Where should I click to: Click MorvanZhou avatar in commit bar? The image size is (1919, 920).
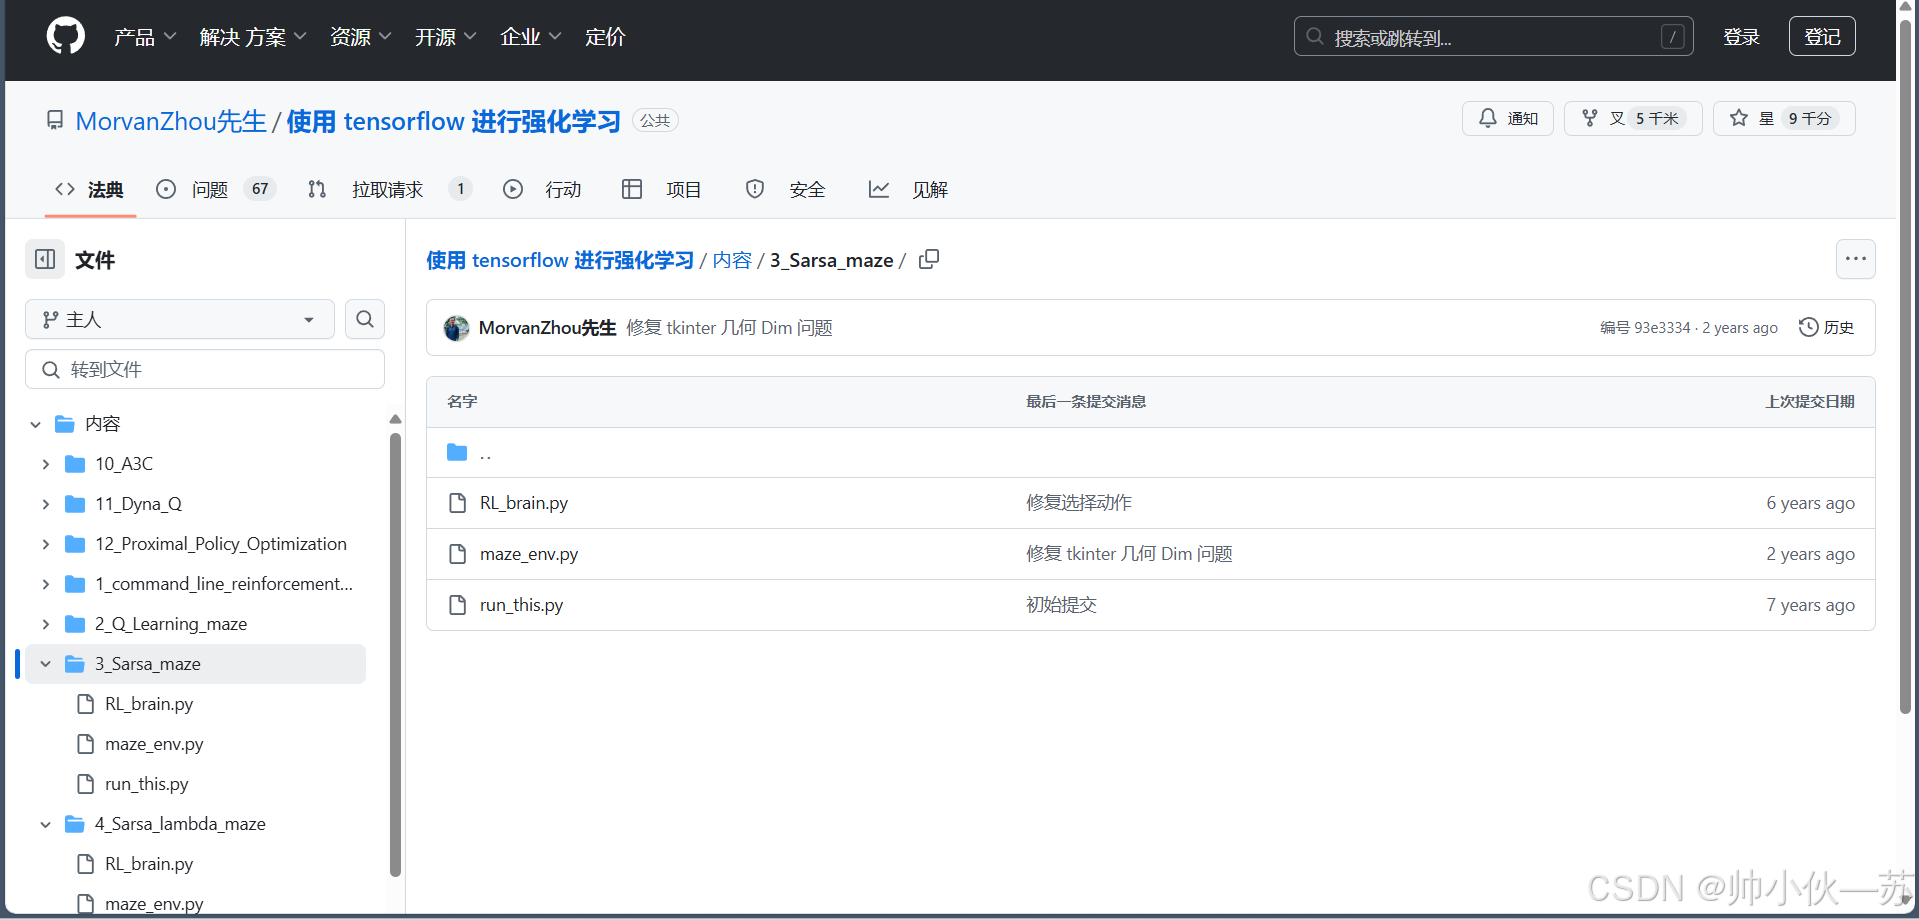(x=457, y=328)
